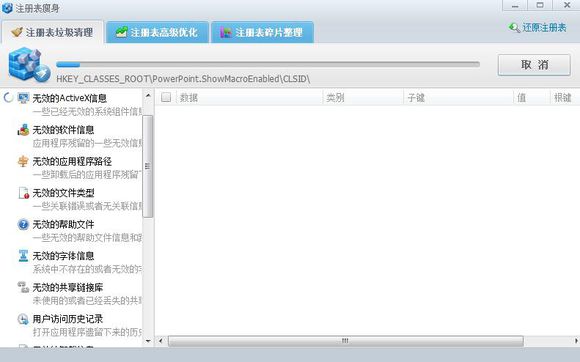Click the magnifier icon beside 还原注册表

(x=514, y=27)
